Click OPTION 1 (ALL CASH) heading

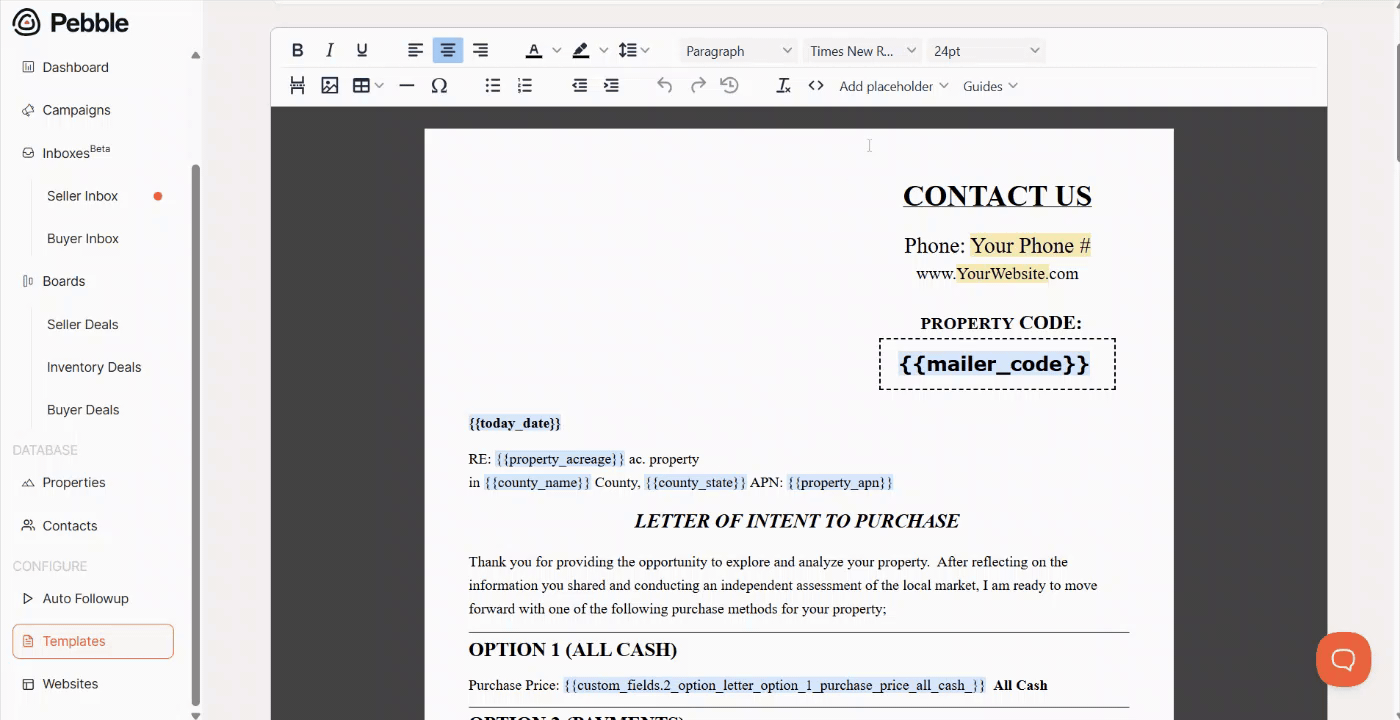coord(573,650)
